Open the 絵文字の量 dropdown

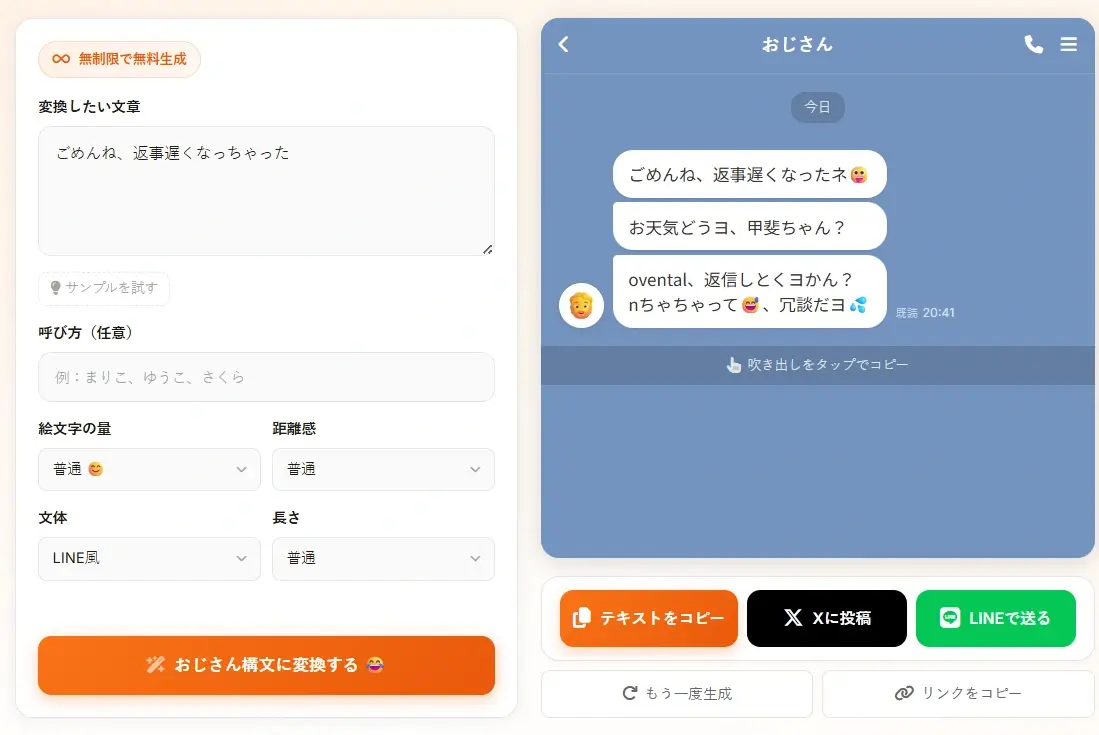[x=148, y=469]
